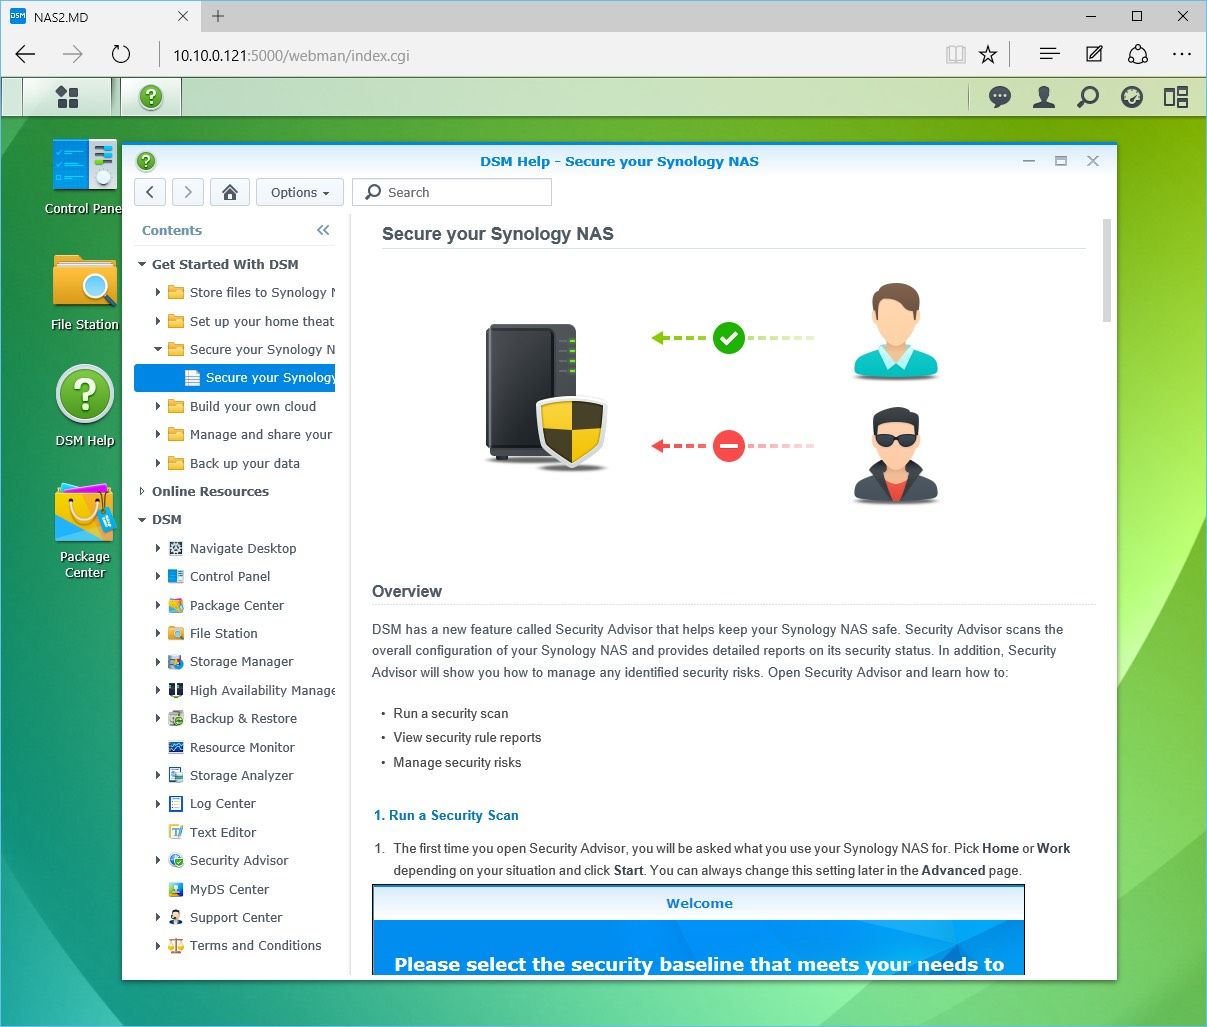
Task: Click the DSM Help taskbar button
Action: 151,97
